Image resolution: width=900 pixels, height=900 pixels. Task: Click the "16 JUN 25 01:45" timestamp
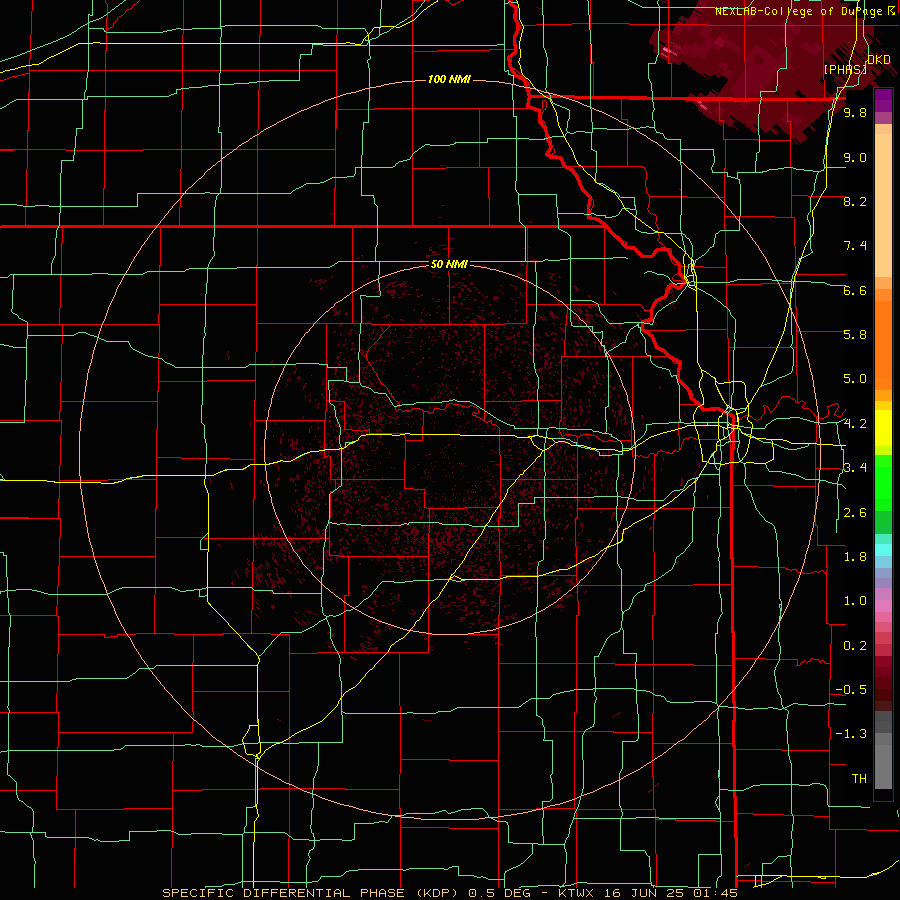point(672,893)
